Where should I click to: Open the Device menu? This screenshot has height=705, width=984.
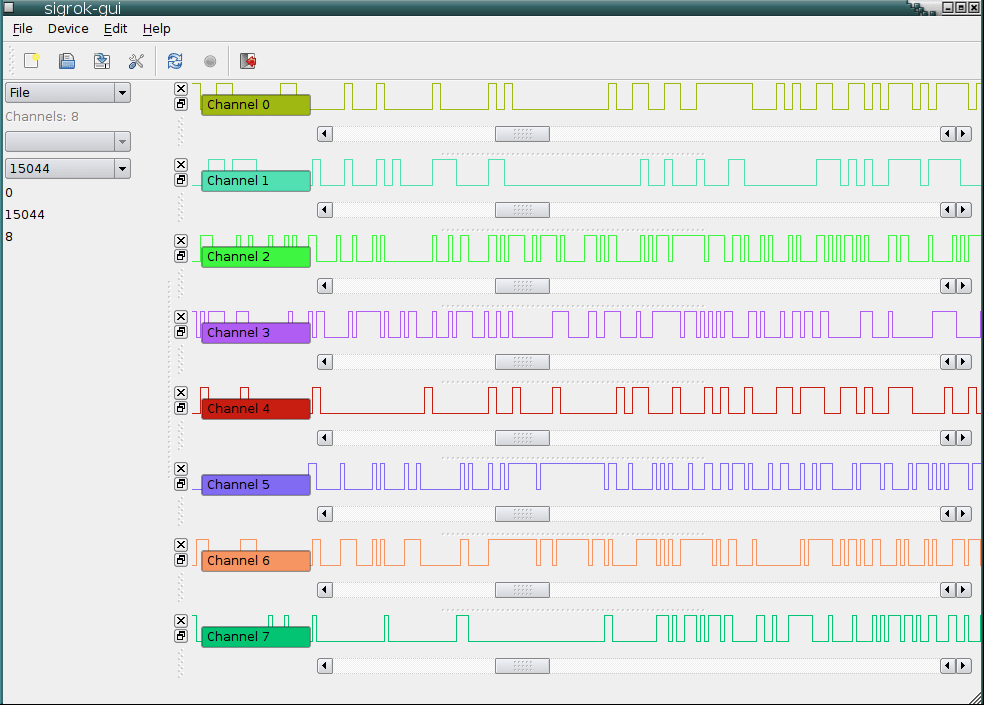click(x=68, y=29)
